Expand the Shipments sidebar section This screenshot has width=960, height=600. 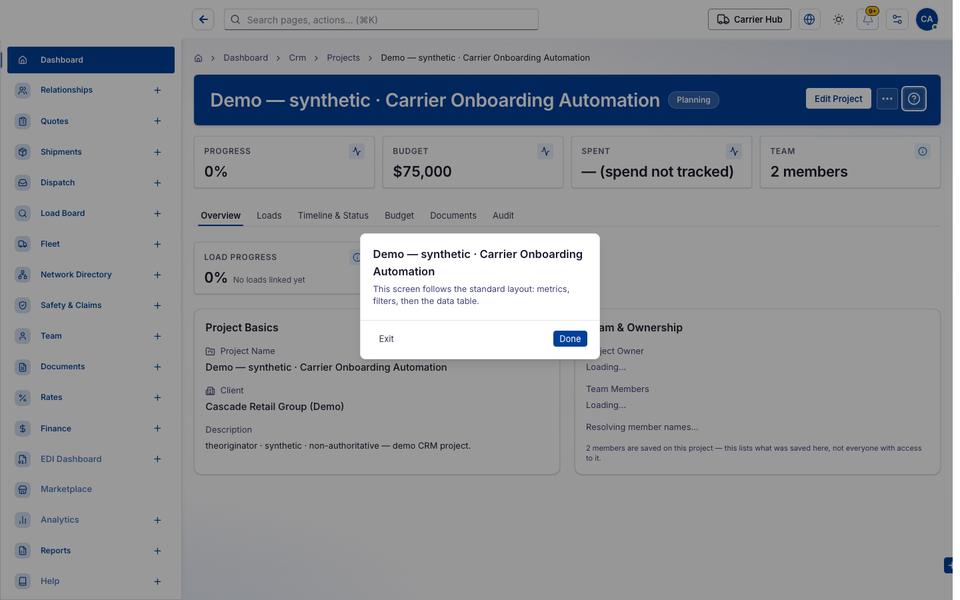[x=157, y=152]
